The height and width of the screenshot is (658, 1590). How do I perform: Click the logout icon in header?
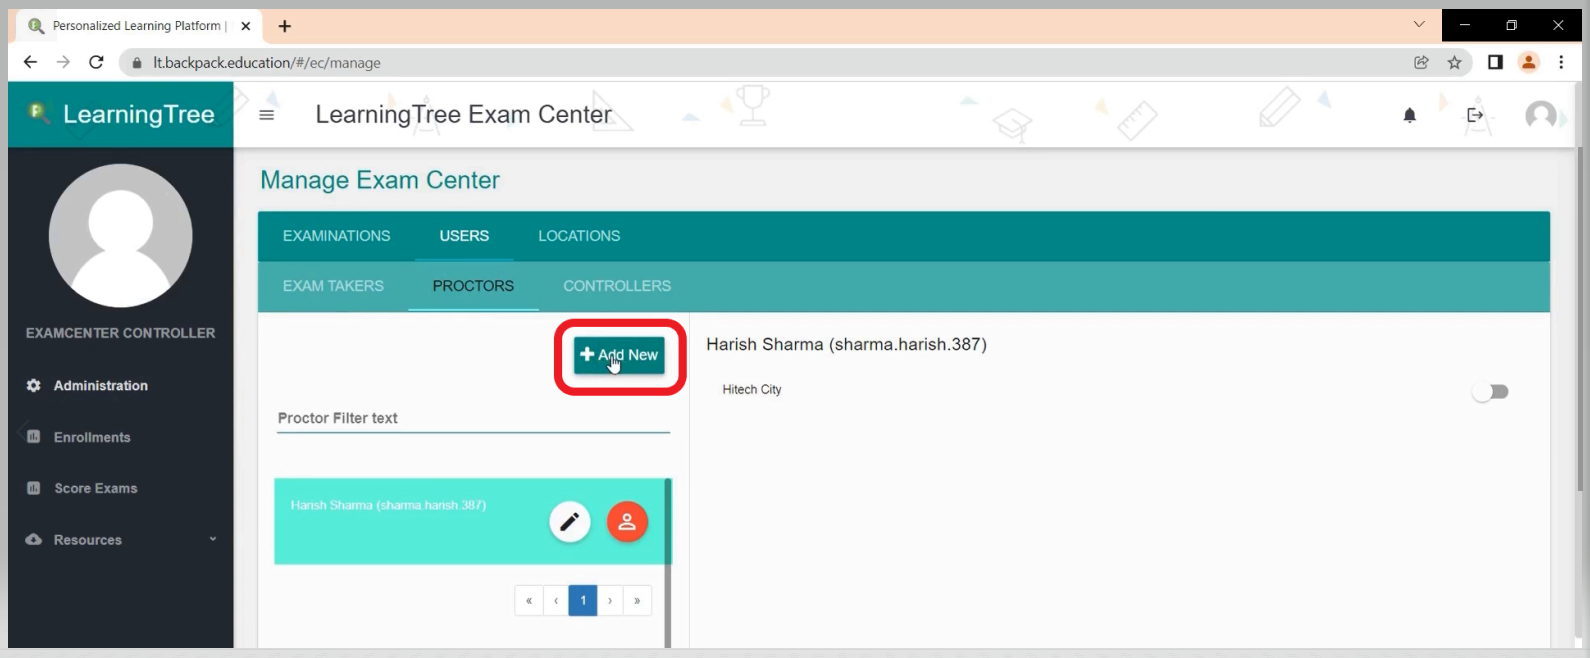pyautogui.click(x=1475, y=115)
